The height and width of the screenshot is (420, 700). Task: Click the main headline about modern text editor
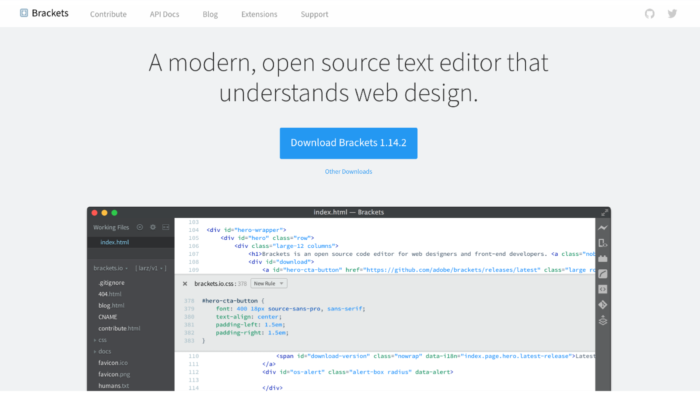[349, 78]
